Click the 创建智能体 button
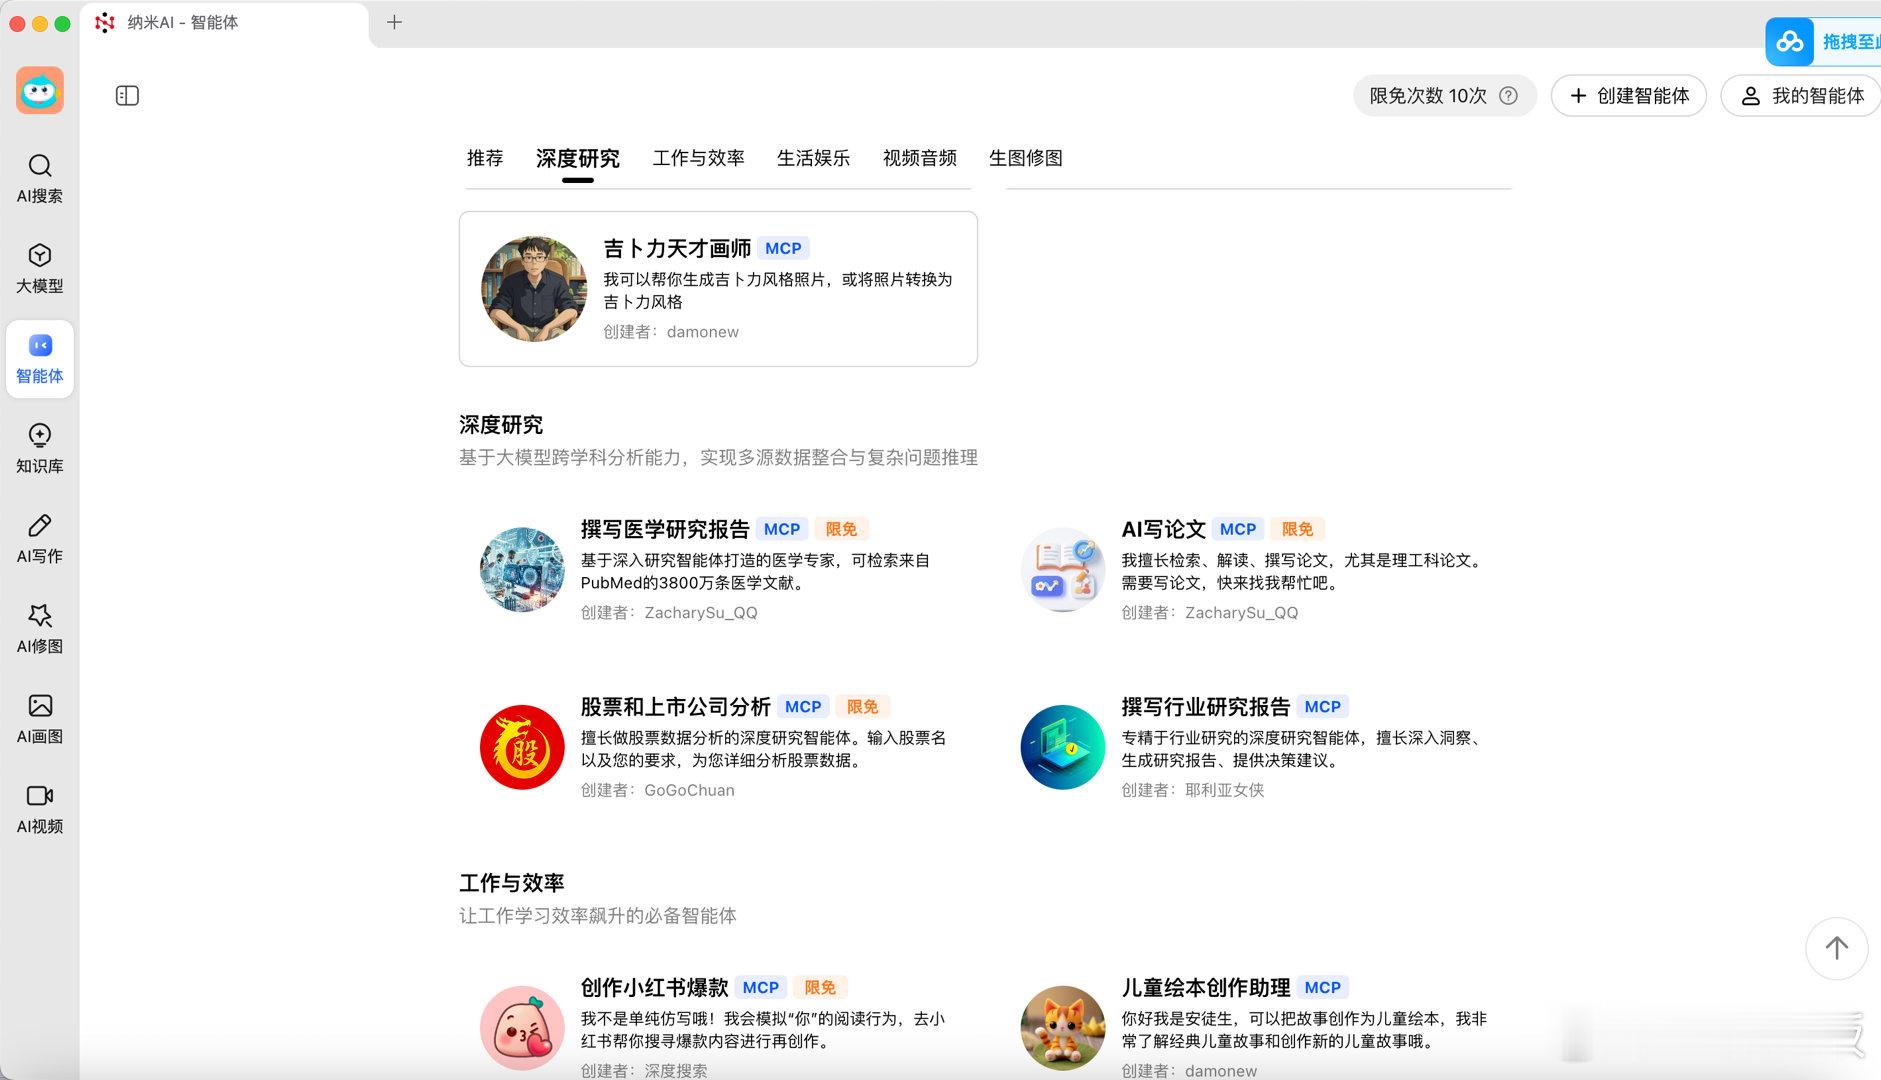This screenshot has height=1080, width=1881. point(1629,95)
